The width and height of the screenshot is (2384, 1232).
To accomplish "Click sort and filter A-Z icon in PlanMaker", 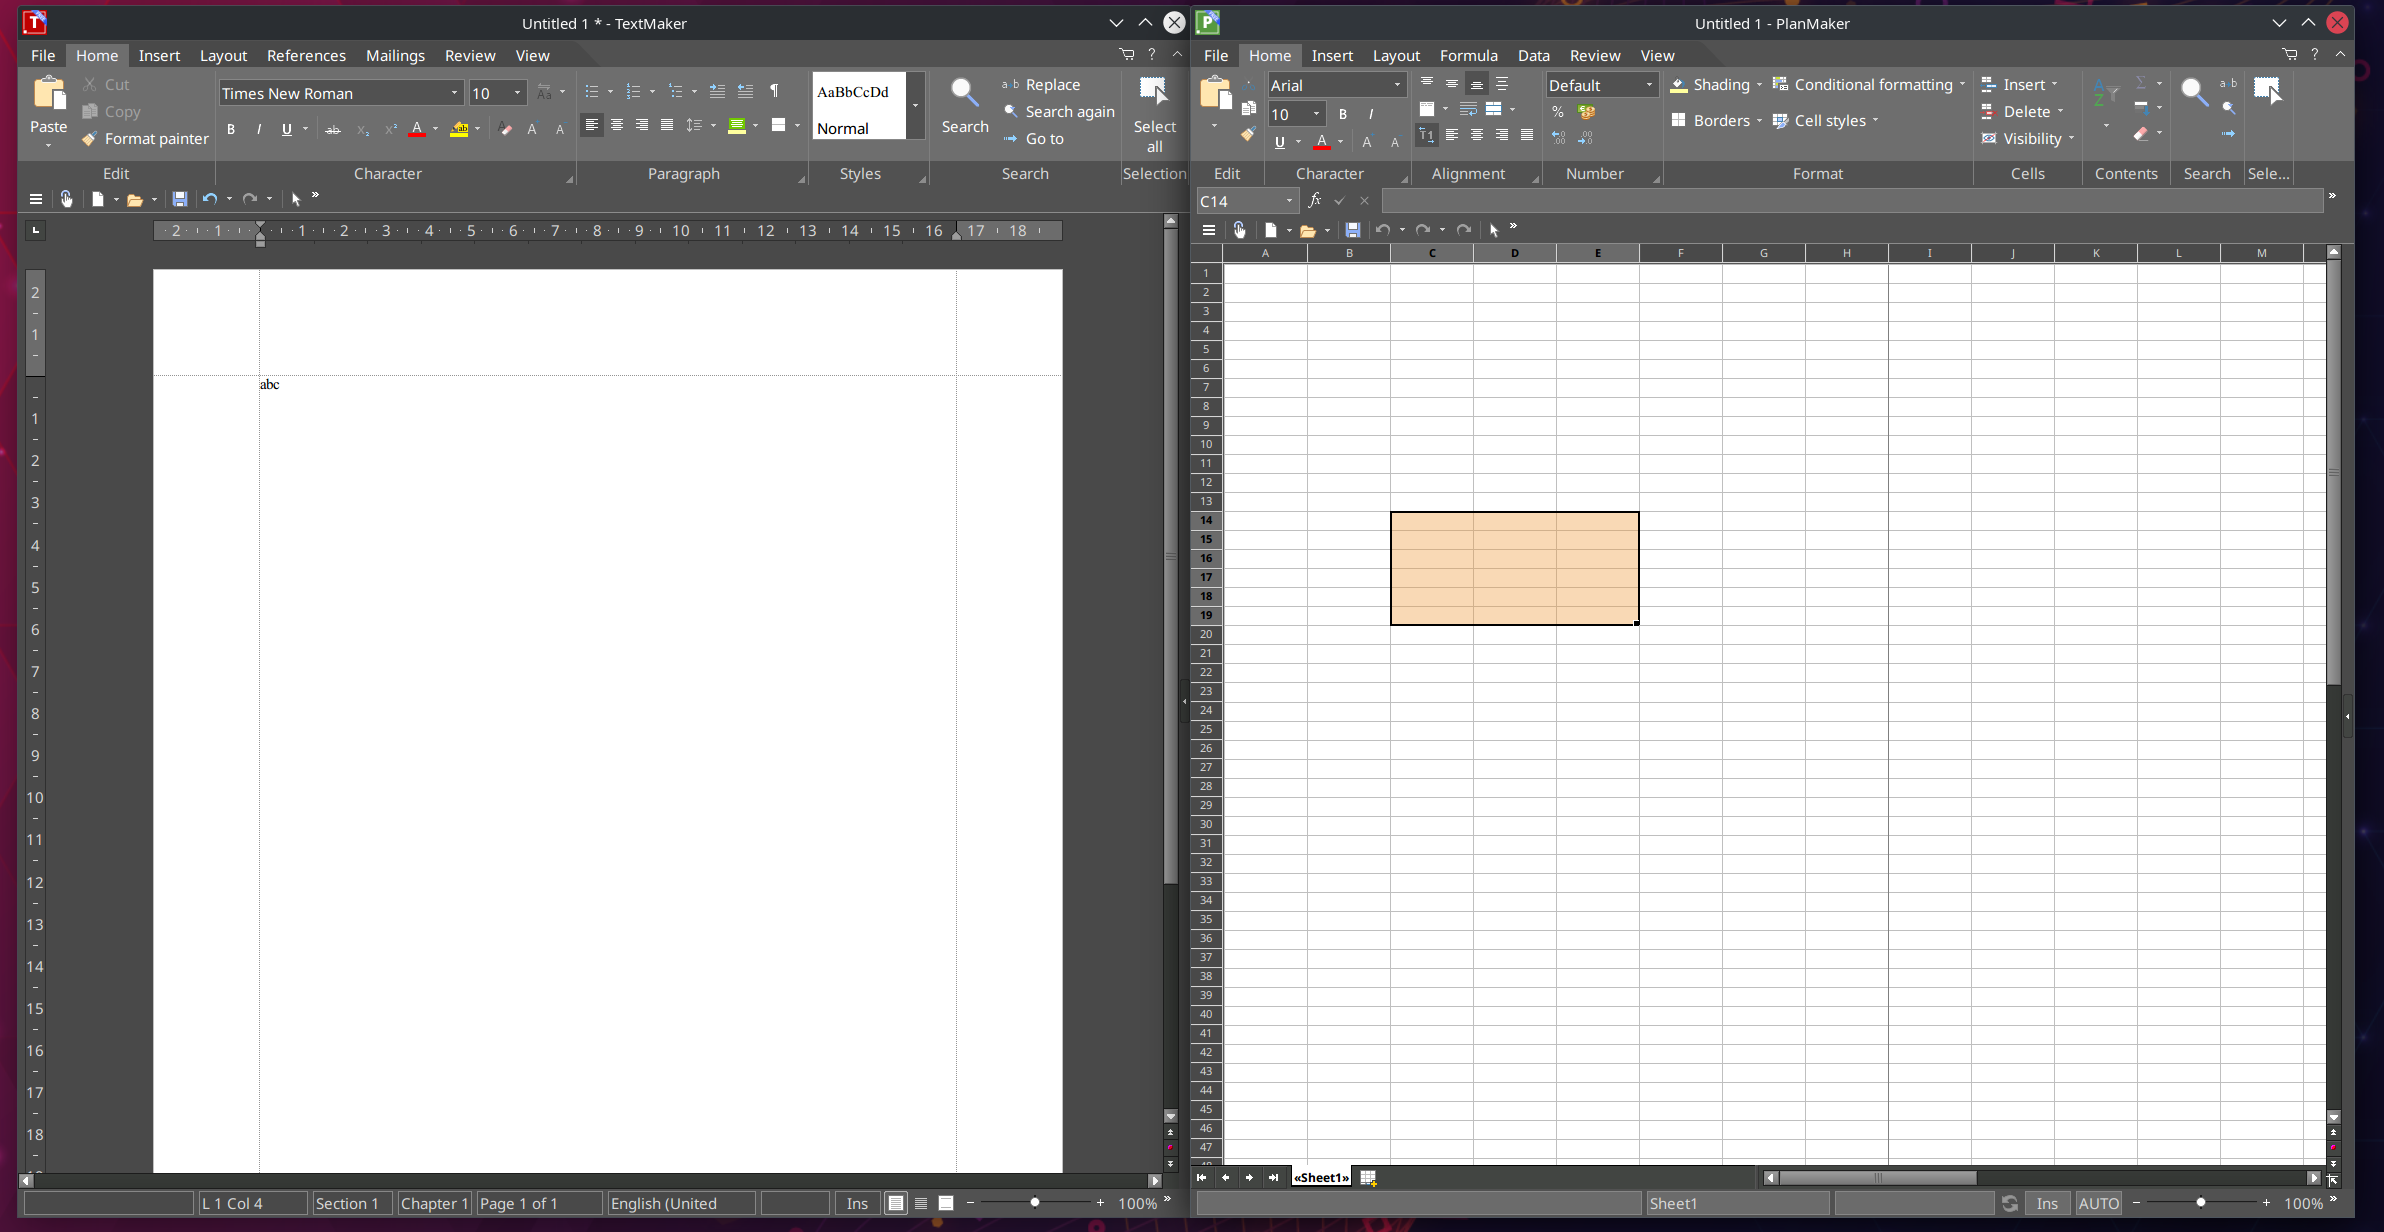I will point(2105,95).
